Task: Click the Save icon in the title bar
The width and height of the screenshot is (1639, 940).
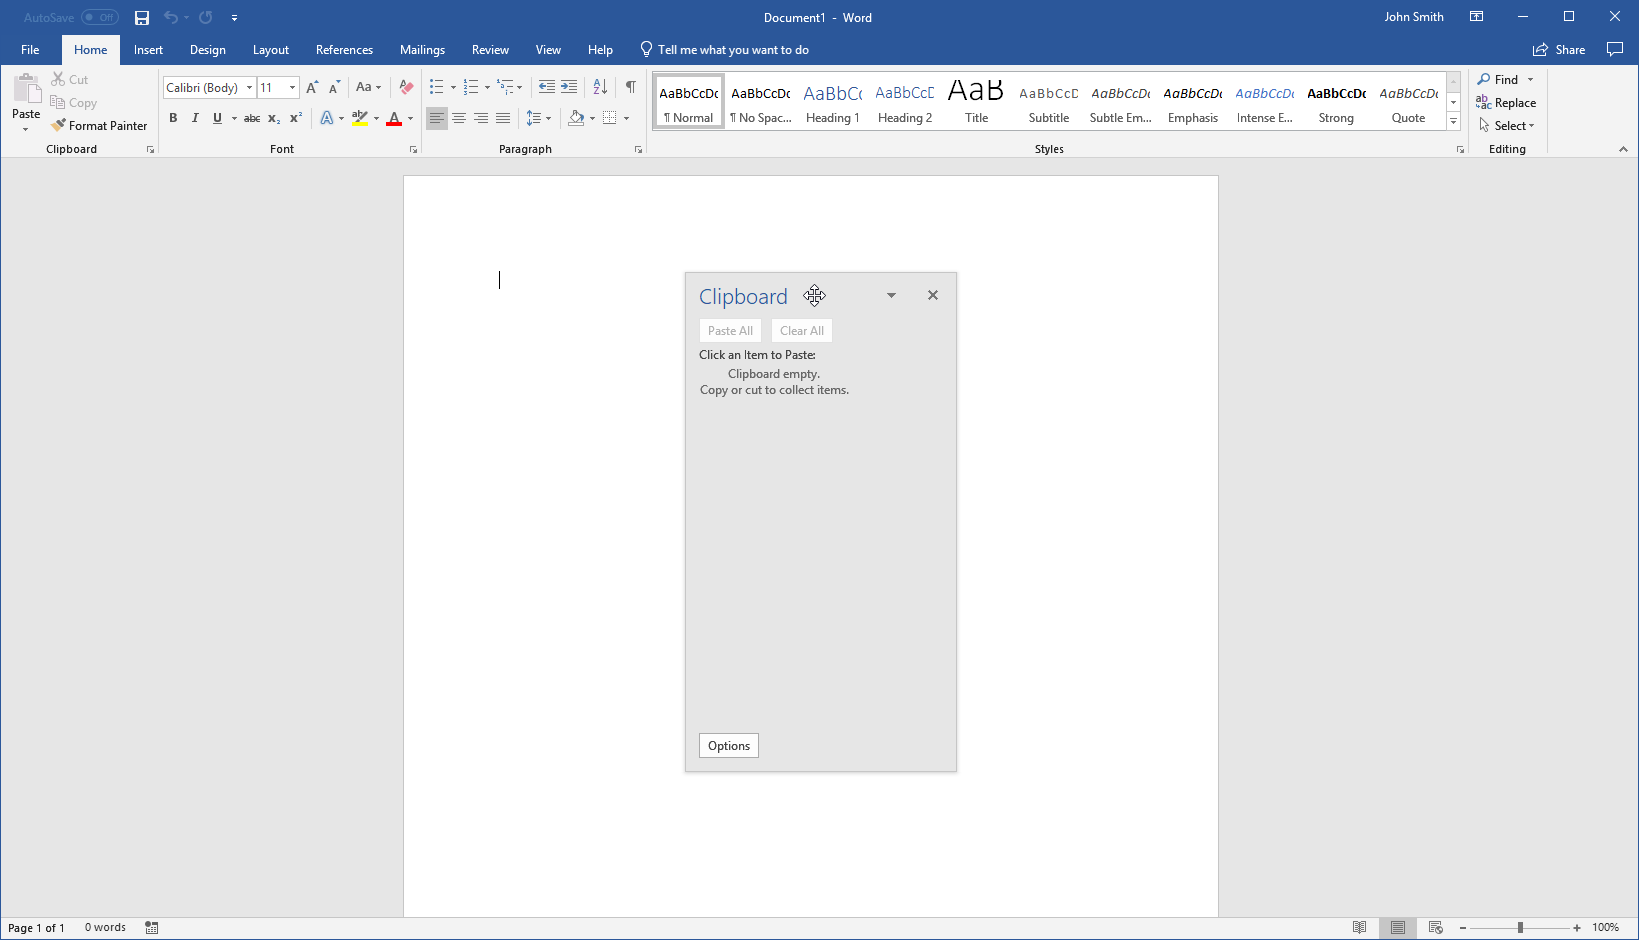Action: [x=142, y=18]
